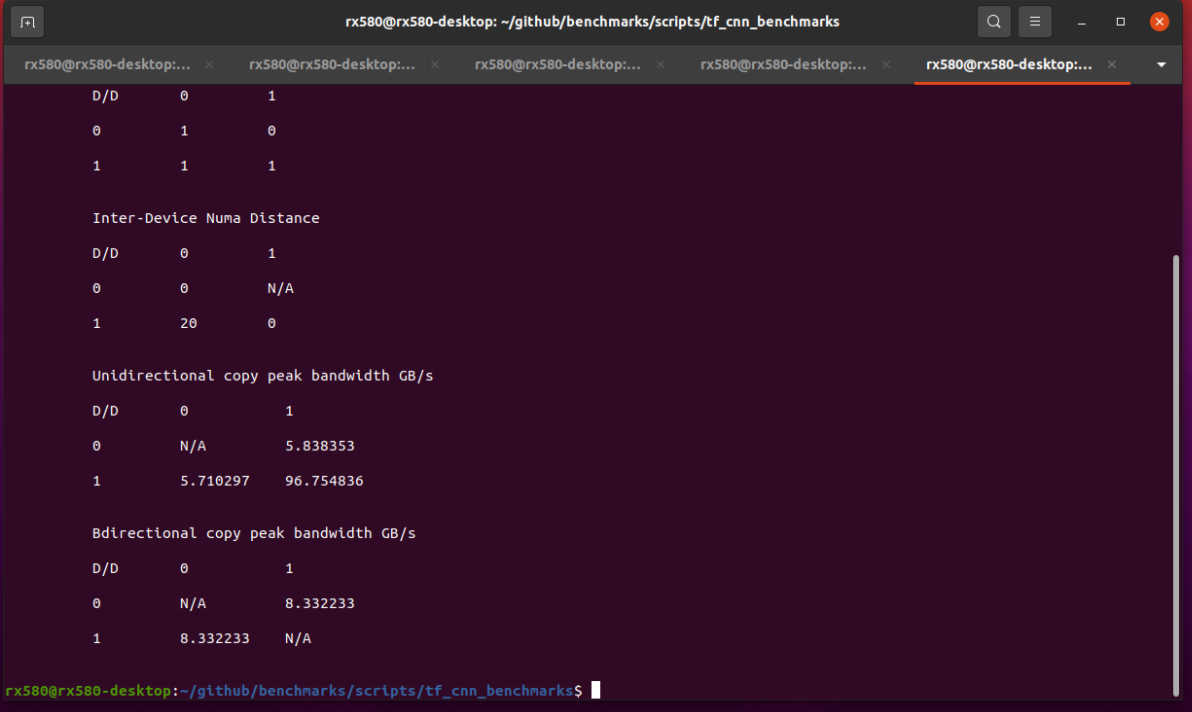Select the active fifth terminal tab
The image size is (1192, 712).
[x=1009, y=65]
